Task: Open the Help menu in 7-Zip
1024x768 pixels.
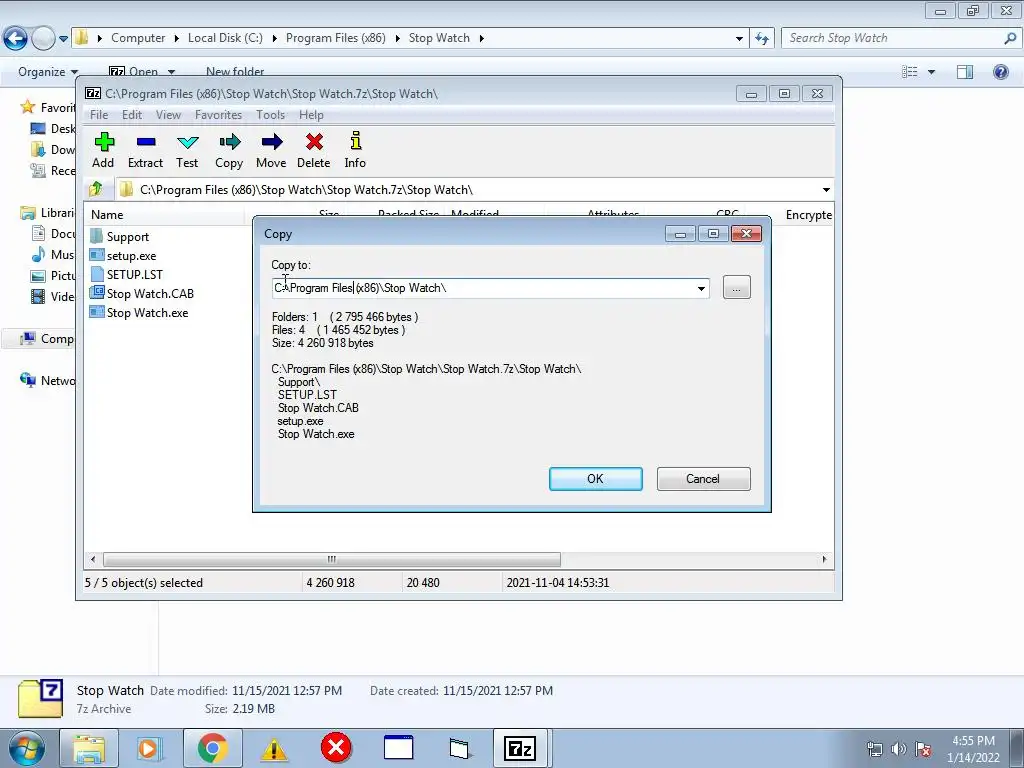Action: pyautogui.click(x=312, y=115)
